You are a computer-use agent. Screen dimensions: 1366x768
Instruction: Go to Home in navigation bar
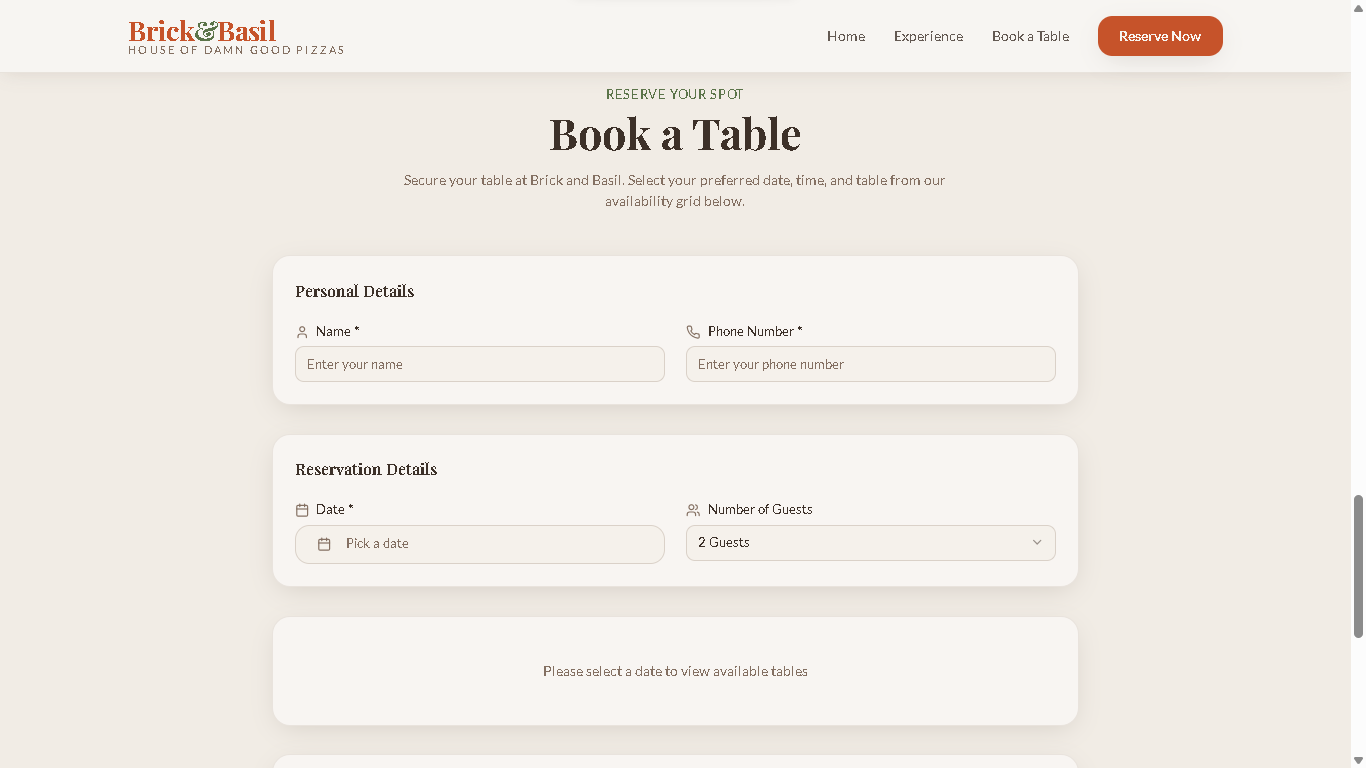[x=845, y=36]
